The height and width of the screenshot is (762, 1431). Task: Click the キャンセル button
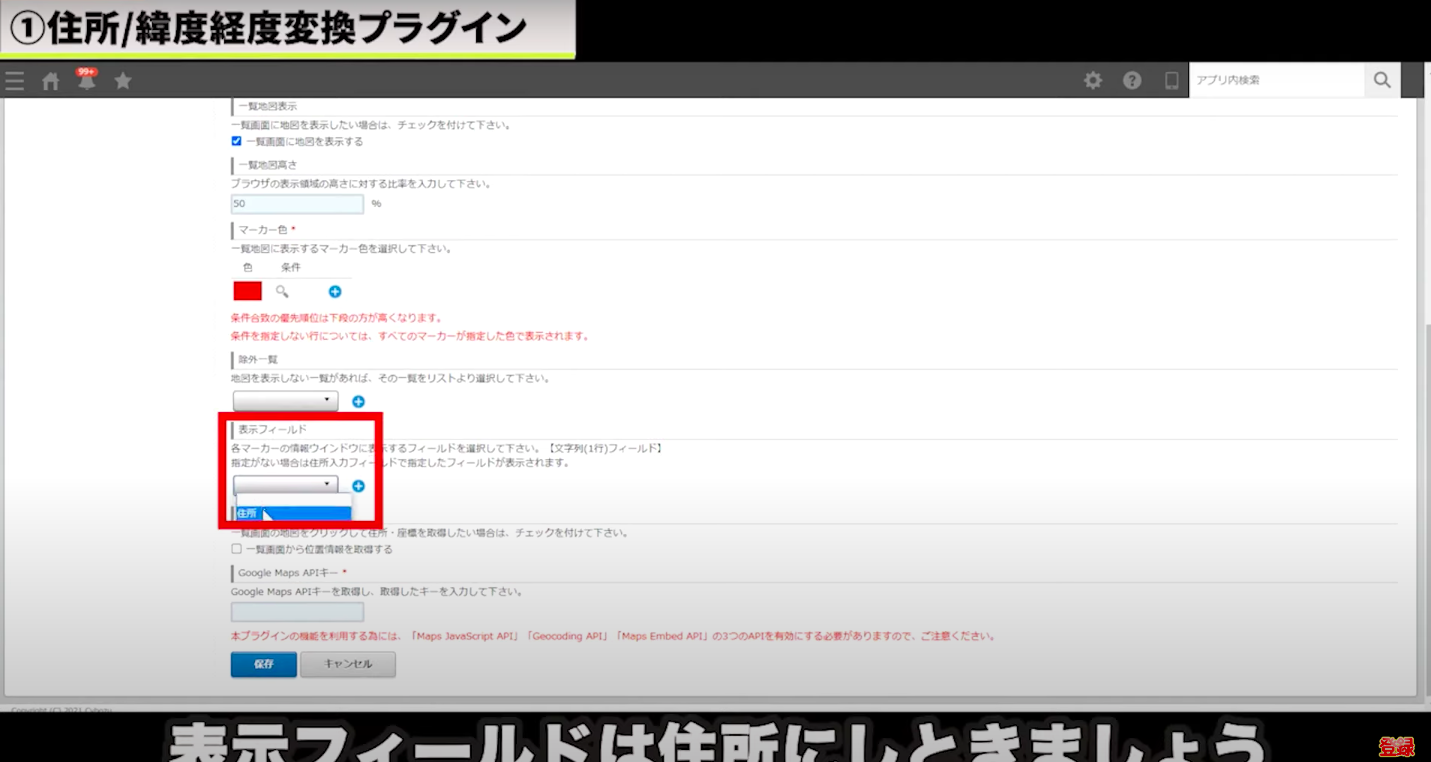347,664
